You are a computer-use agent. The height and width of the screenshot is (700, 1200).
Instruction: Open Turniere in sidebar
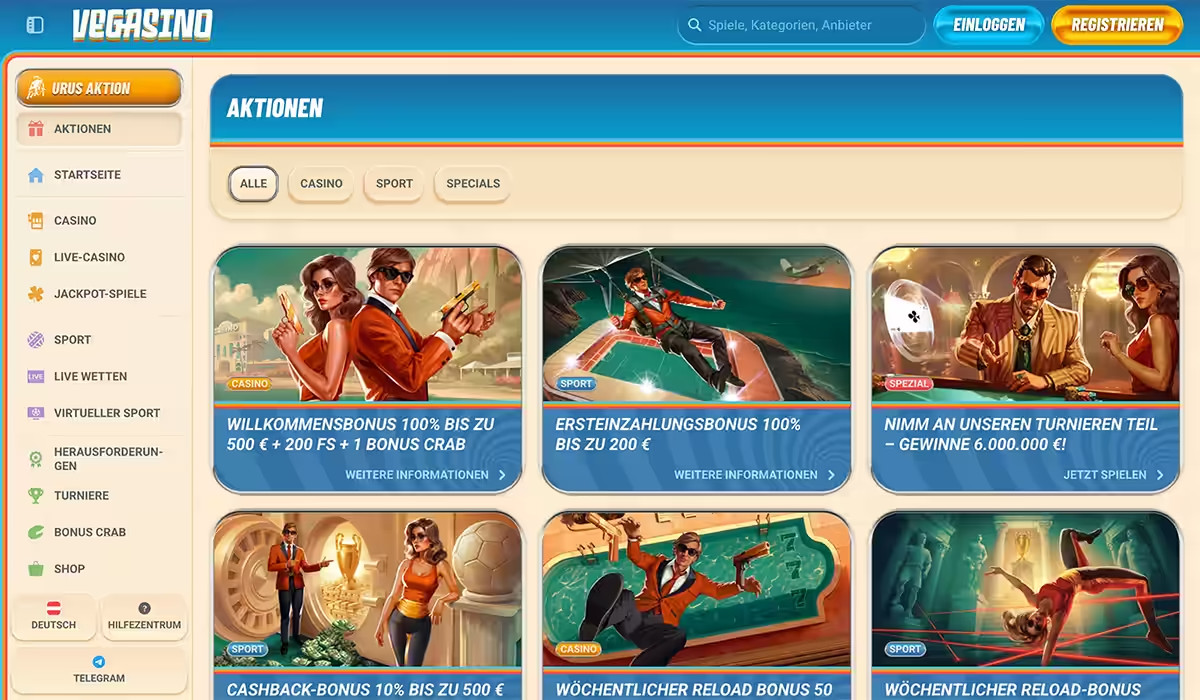pyautogui.click(x=99, y=496)
